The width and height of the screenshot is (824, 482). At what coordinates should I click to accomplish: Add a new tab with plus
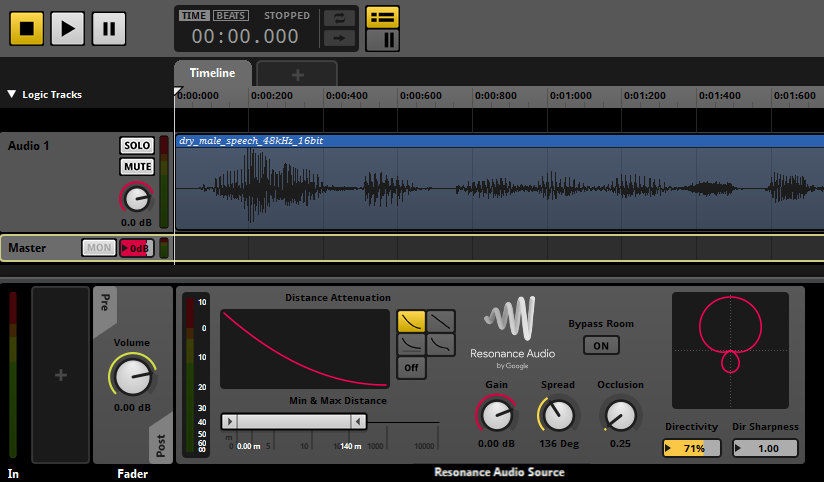click(297, 74)
